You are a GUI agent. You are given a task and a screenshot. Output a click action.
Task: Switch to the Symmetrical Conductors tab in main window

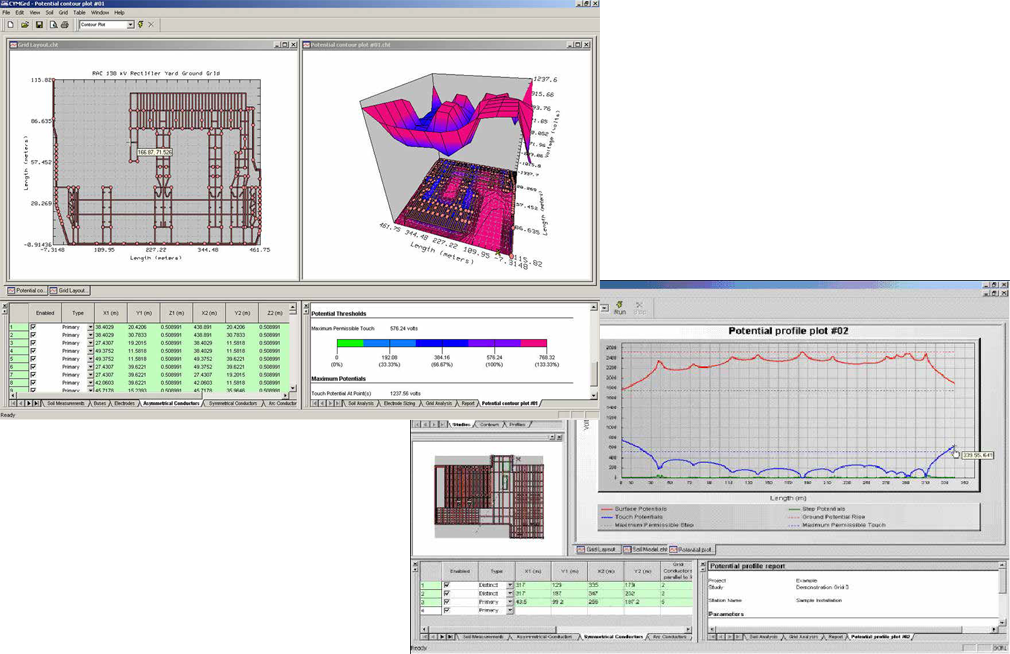233,403
